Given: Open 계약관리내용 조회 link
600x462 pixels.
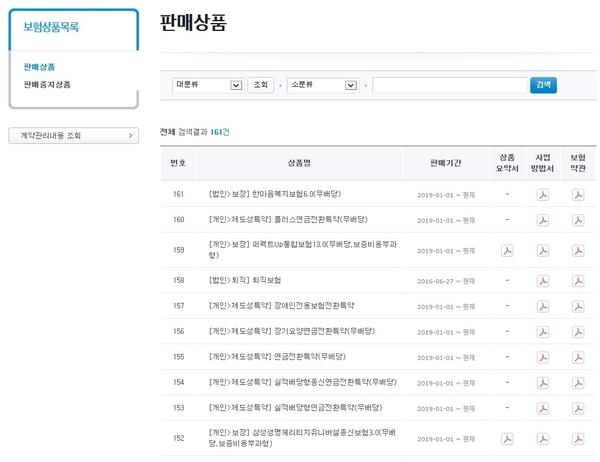Looking at the screenshot, I should click(x=73, y=135).
